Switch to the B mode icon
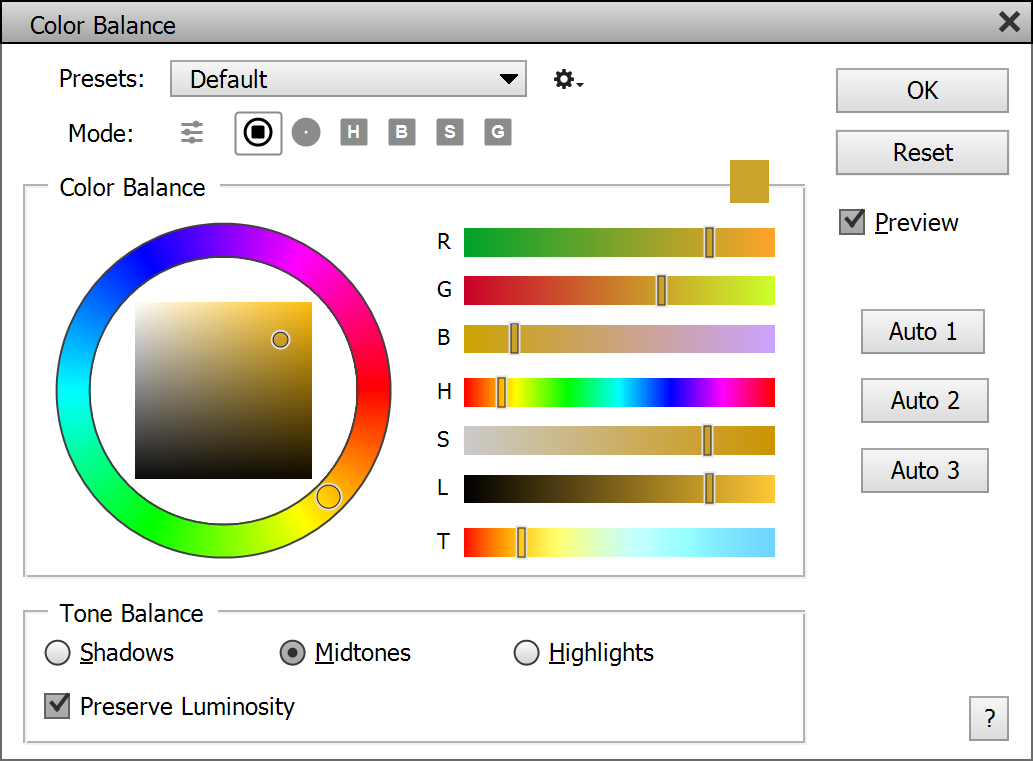Screen dimensions: 1033x761 click(x=402, y=132)
